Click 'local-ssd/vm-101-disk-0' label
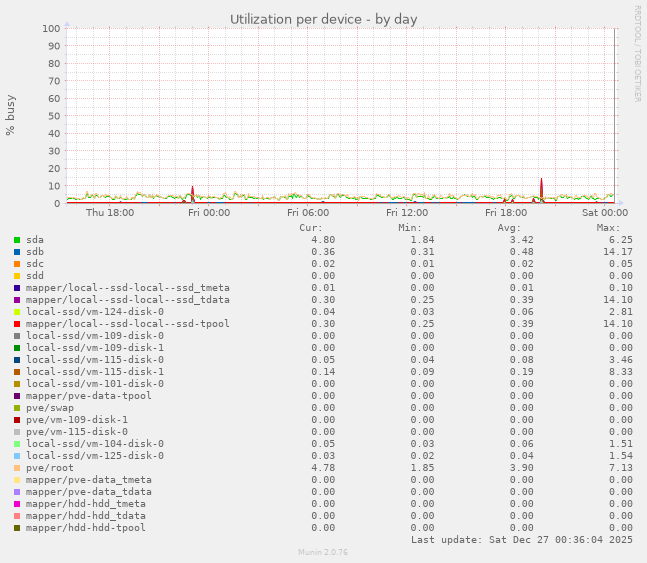This screenshot has height=563, width=647. (95, 383)
